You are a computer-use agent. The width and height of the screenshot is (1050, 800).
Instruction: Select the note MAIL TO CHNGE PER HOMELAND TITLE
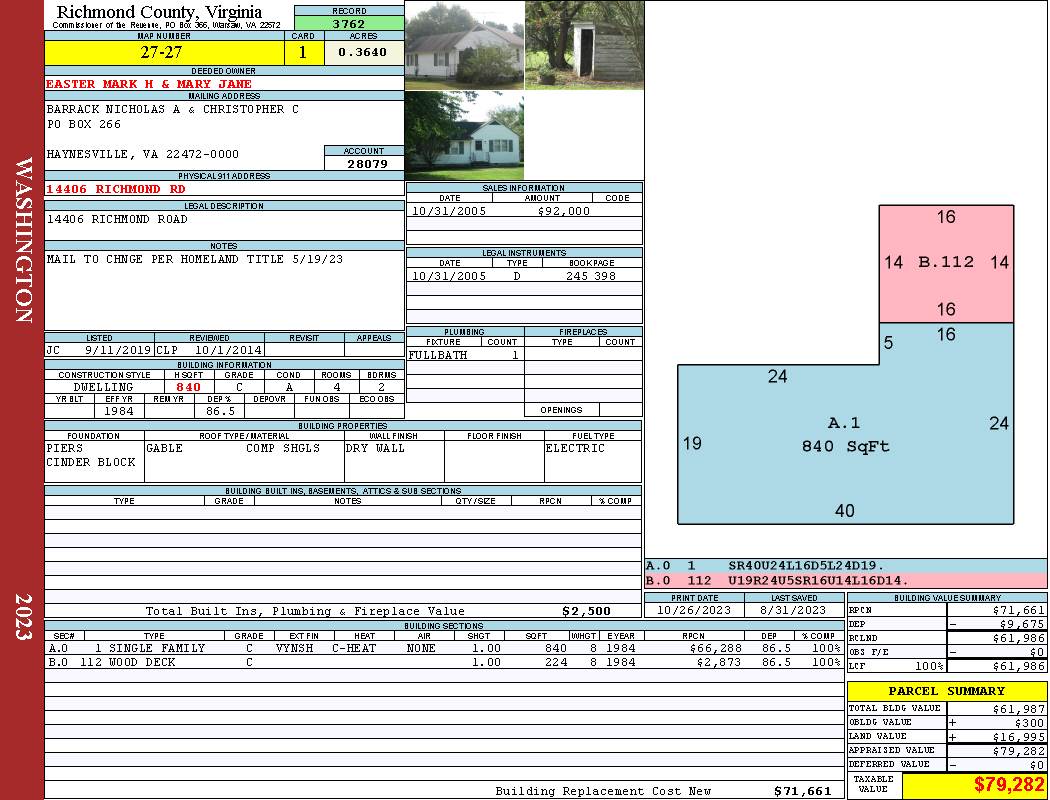194,259
